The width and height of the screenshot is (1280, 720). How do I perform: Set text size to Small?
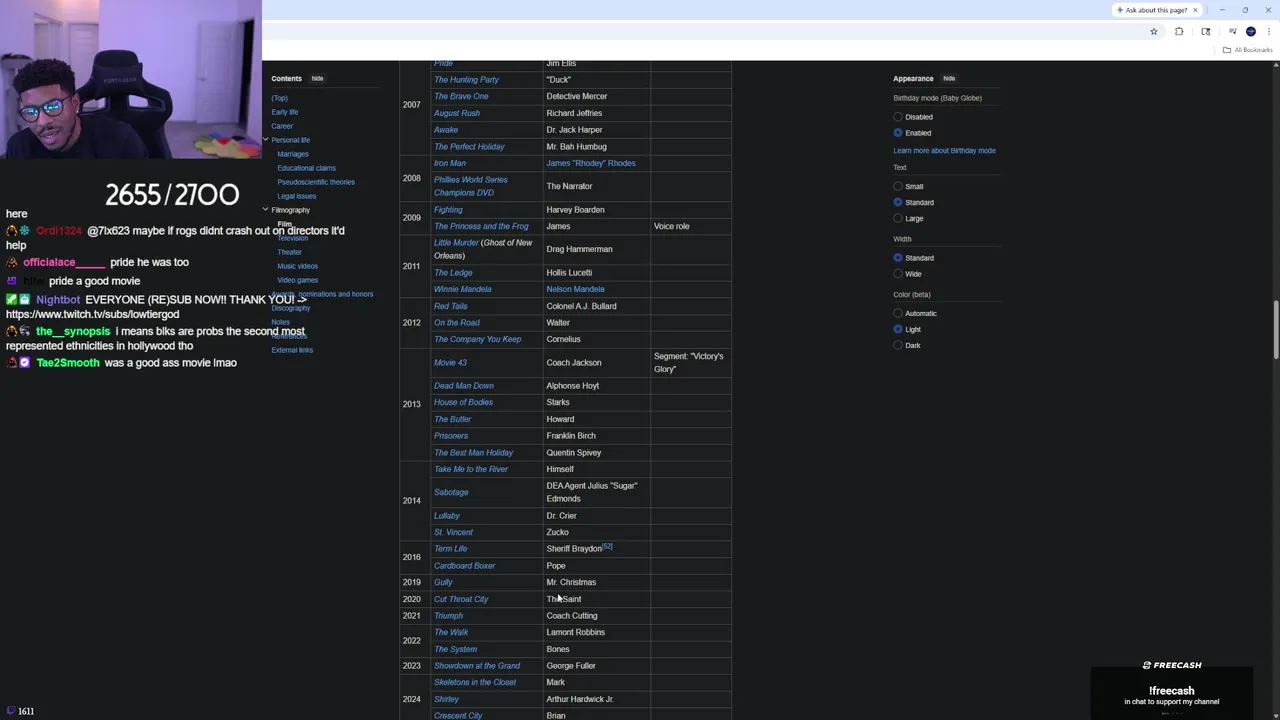898,187
